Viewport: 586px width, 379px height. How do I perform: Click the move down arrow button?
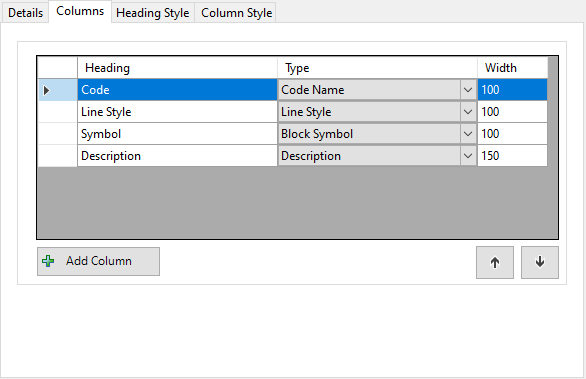coord(540,262)
